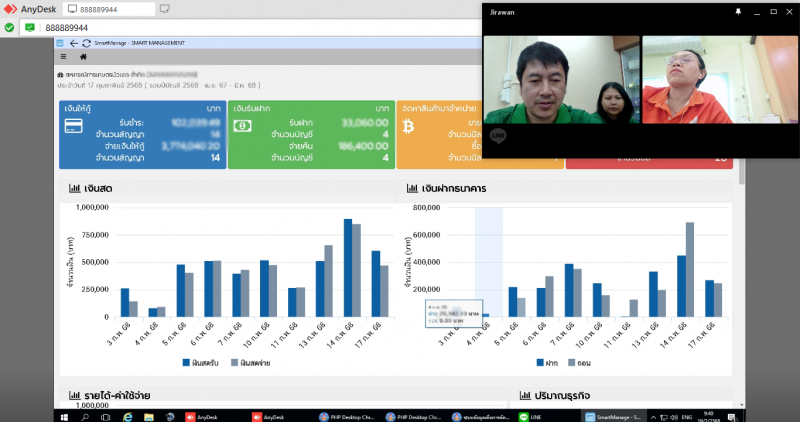
Task: Open taskbar search magnifier
Action: 85,417
